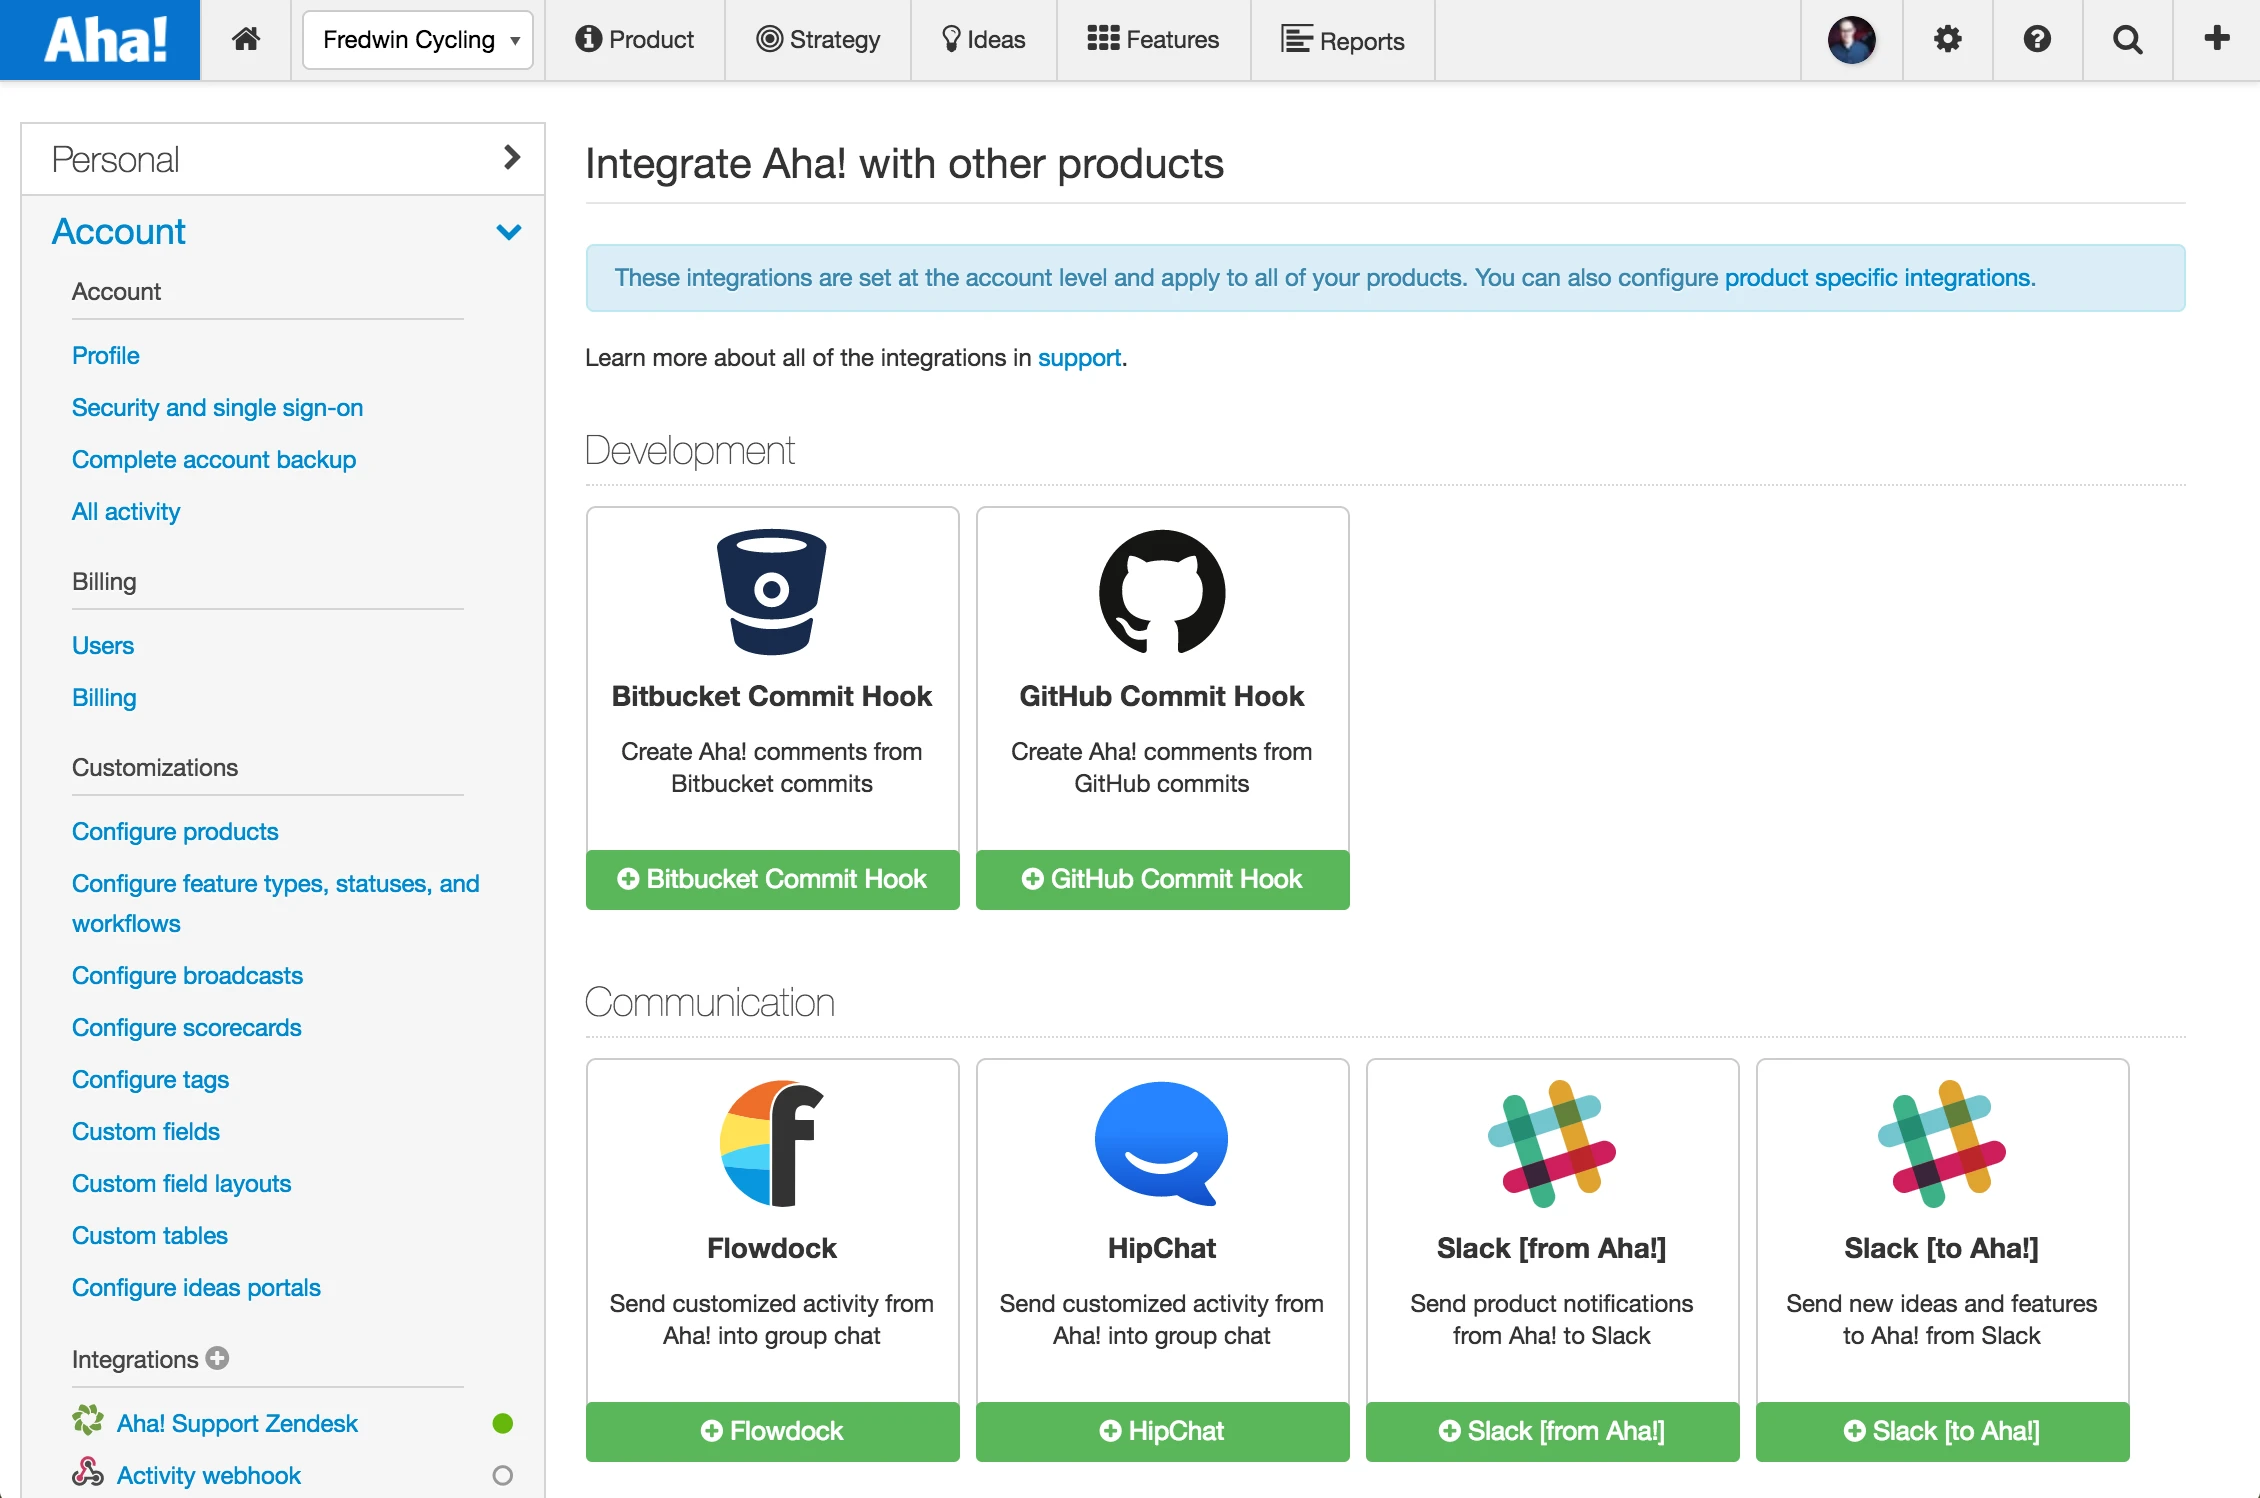The image size is (2260, 1498).
Task: Click the help question mark icon
Action: [2037, 40]
